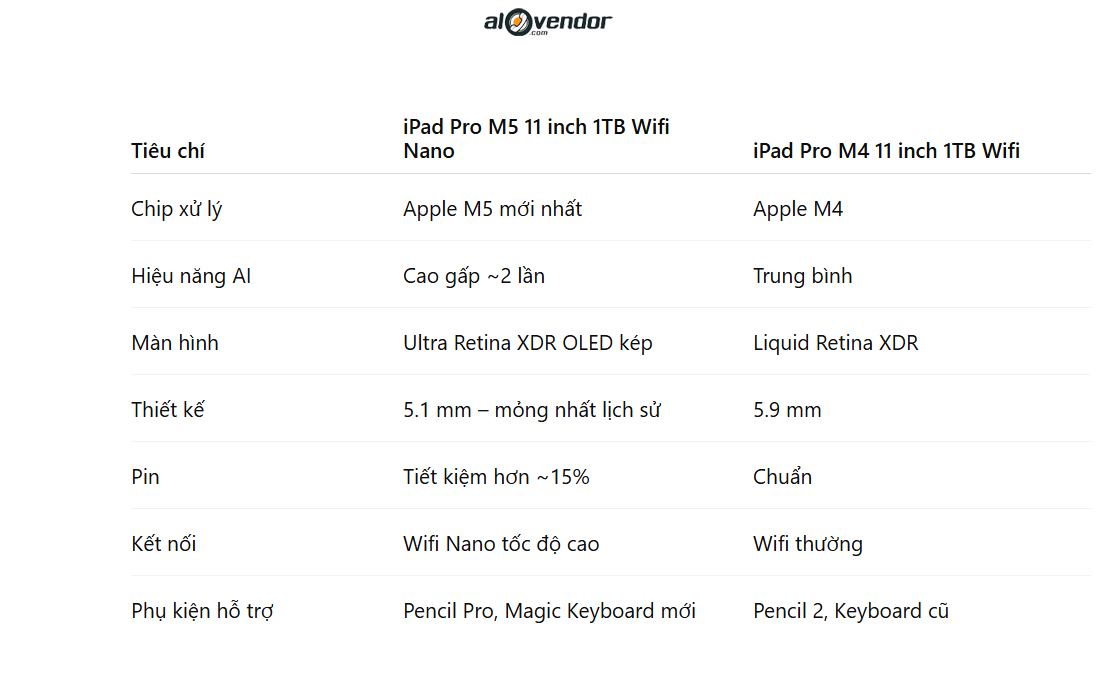Click the "Thiết kế" row label
The image size is (1097, 685).
pyautogui.click(x=168, y=410)
